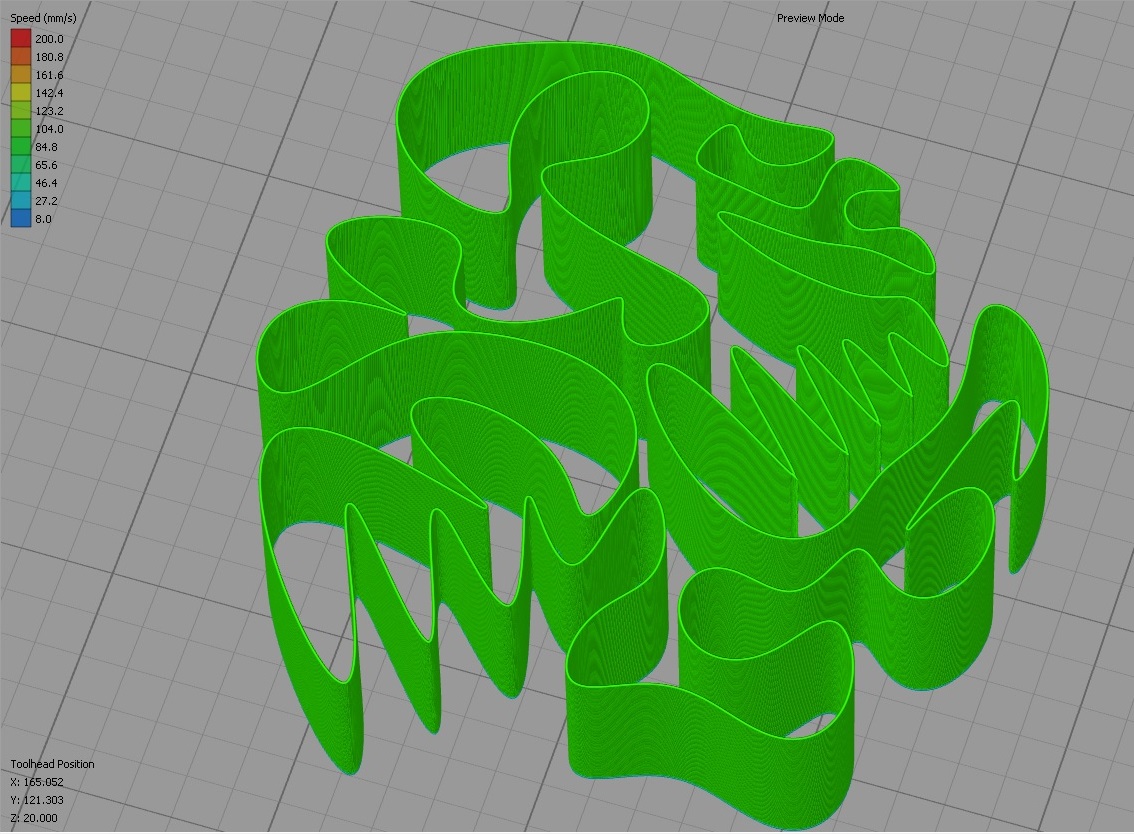Click the 27.2 cyan legend swatch
Viewport: 1134px width, 834px height.
[x=21, y=201]
